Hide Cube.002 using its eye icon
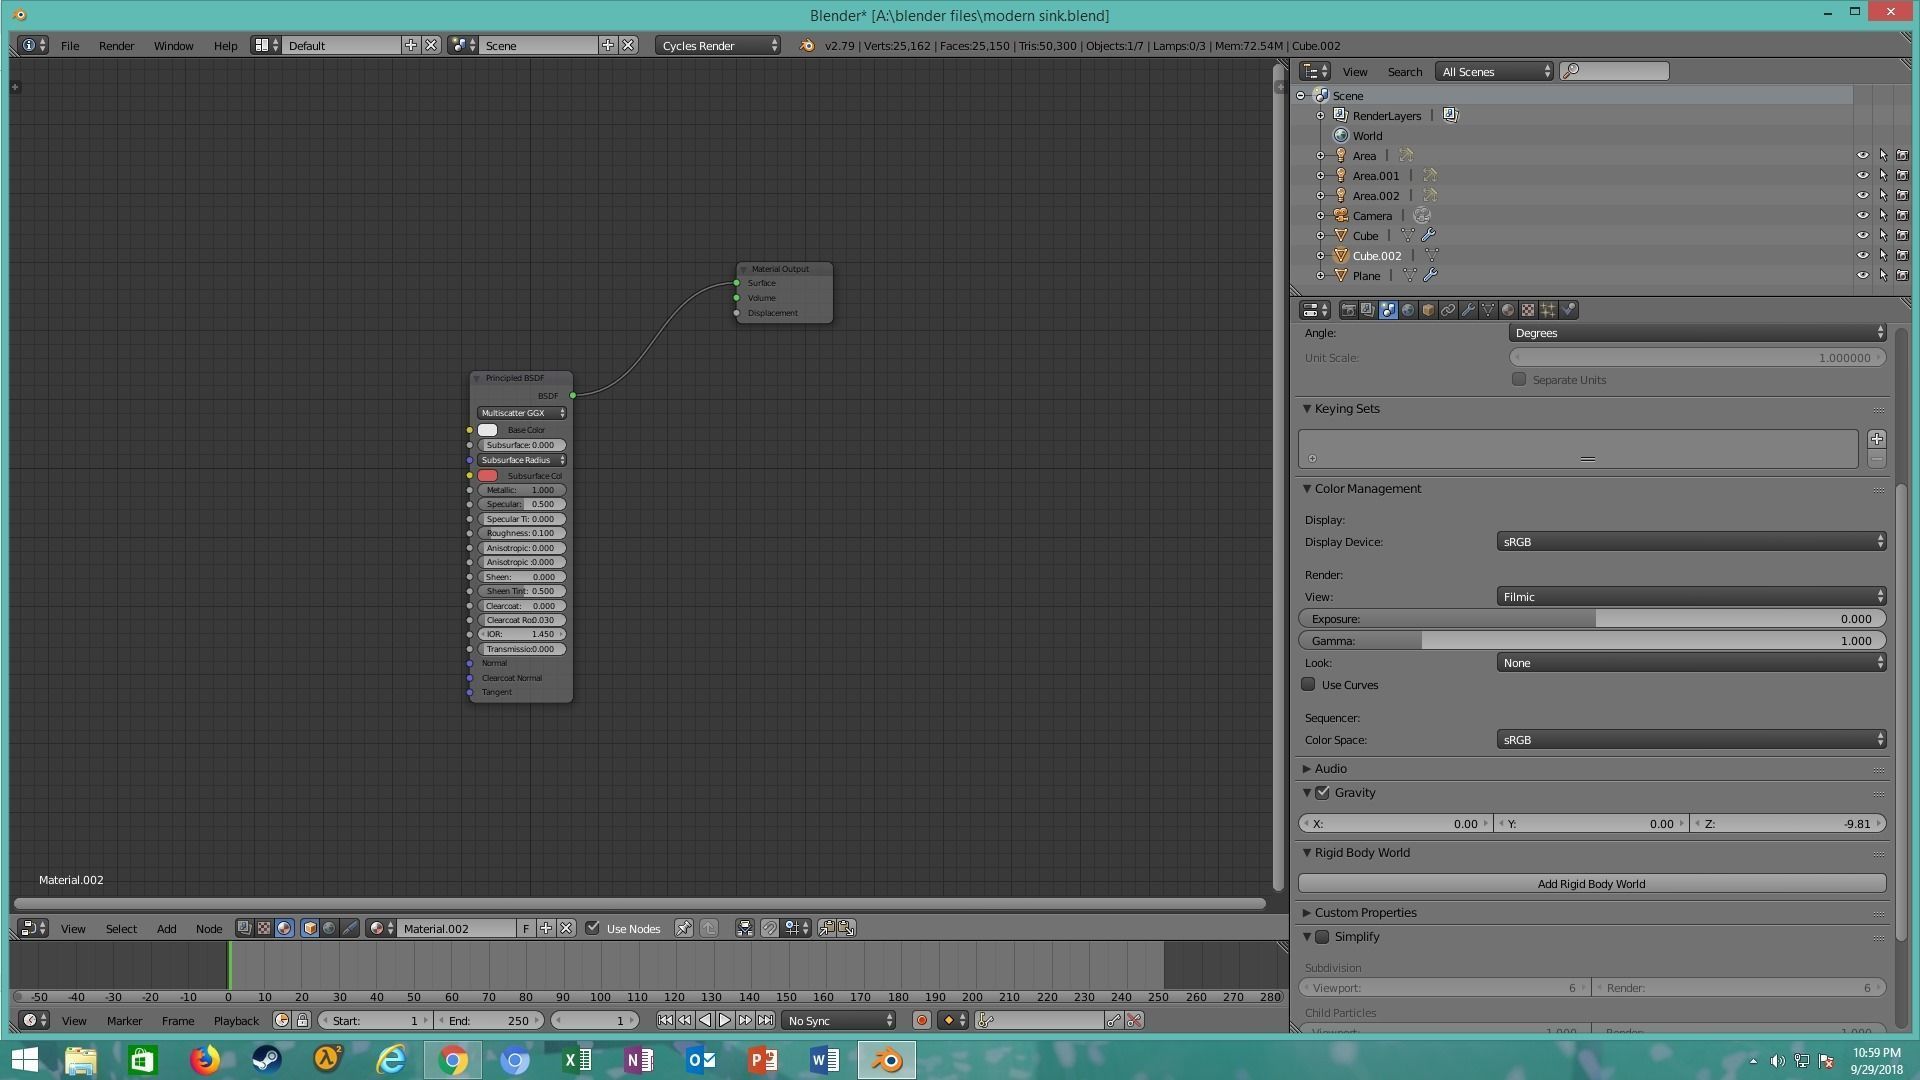This screenshot has width=1920, height=1080. coord(1862,256)
